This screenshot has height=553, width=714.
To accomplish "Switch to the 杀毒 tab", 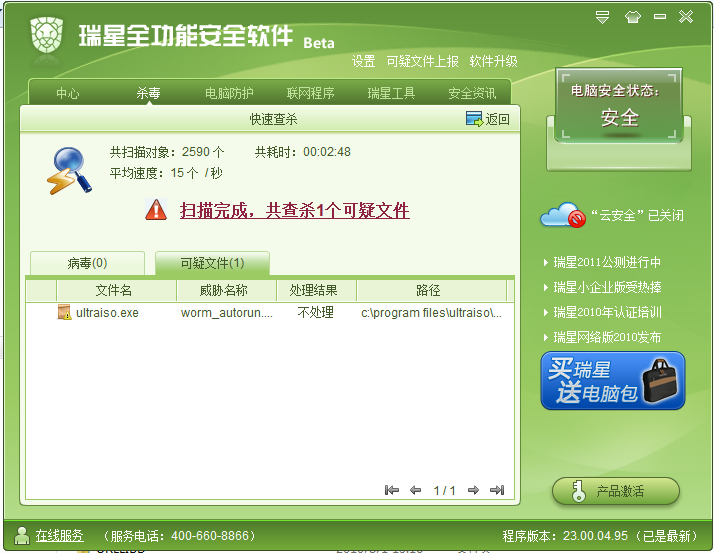I will click(x=148, y=93).
